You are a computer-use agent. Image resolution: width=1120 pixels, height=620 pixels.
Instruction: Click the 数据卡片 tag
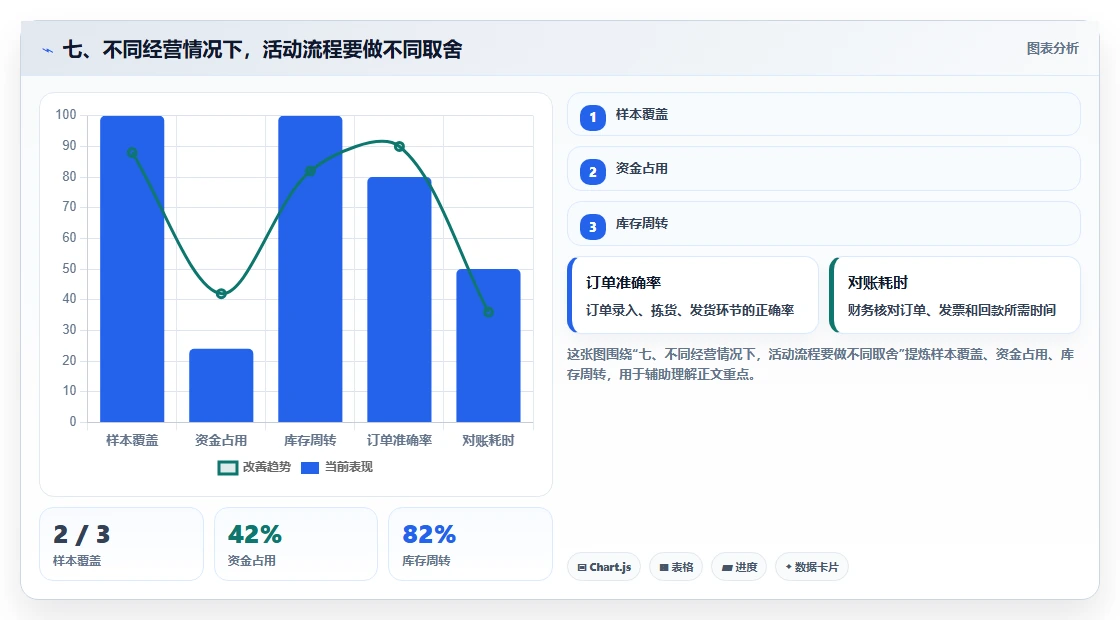811,567
